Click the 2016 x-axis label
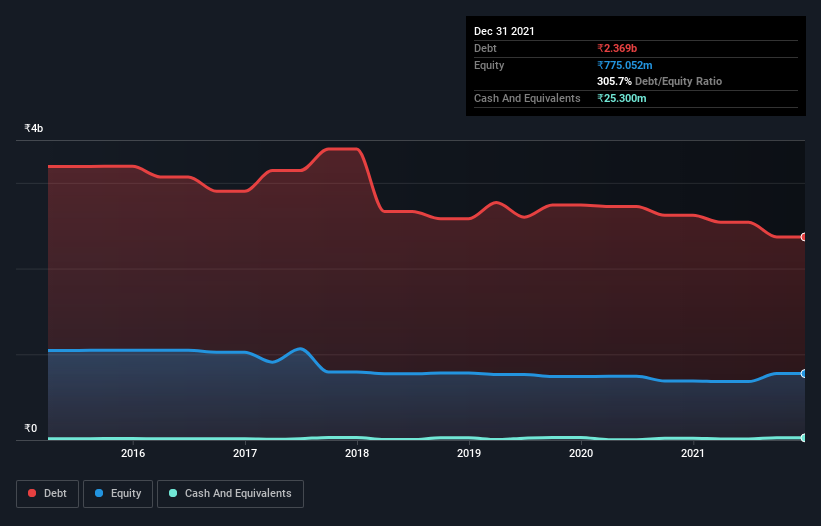This screenshot has height=526, width=821. (x=133, y=453)
